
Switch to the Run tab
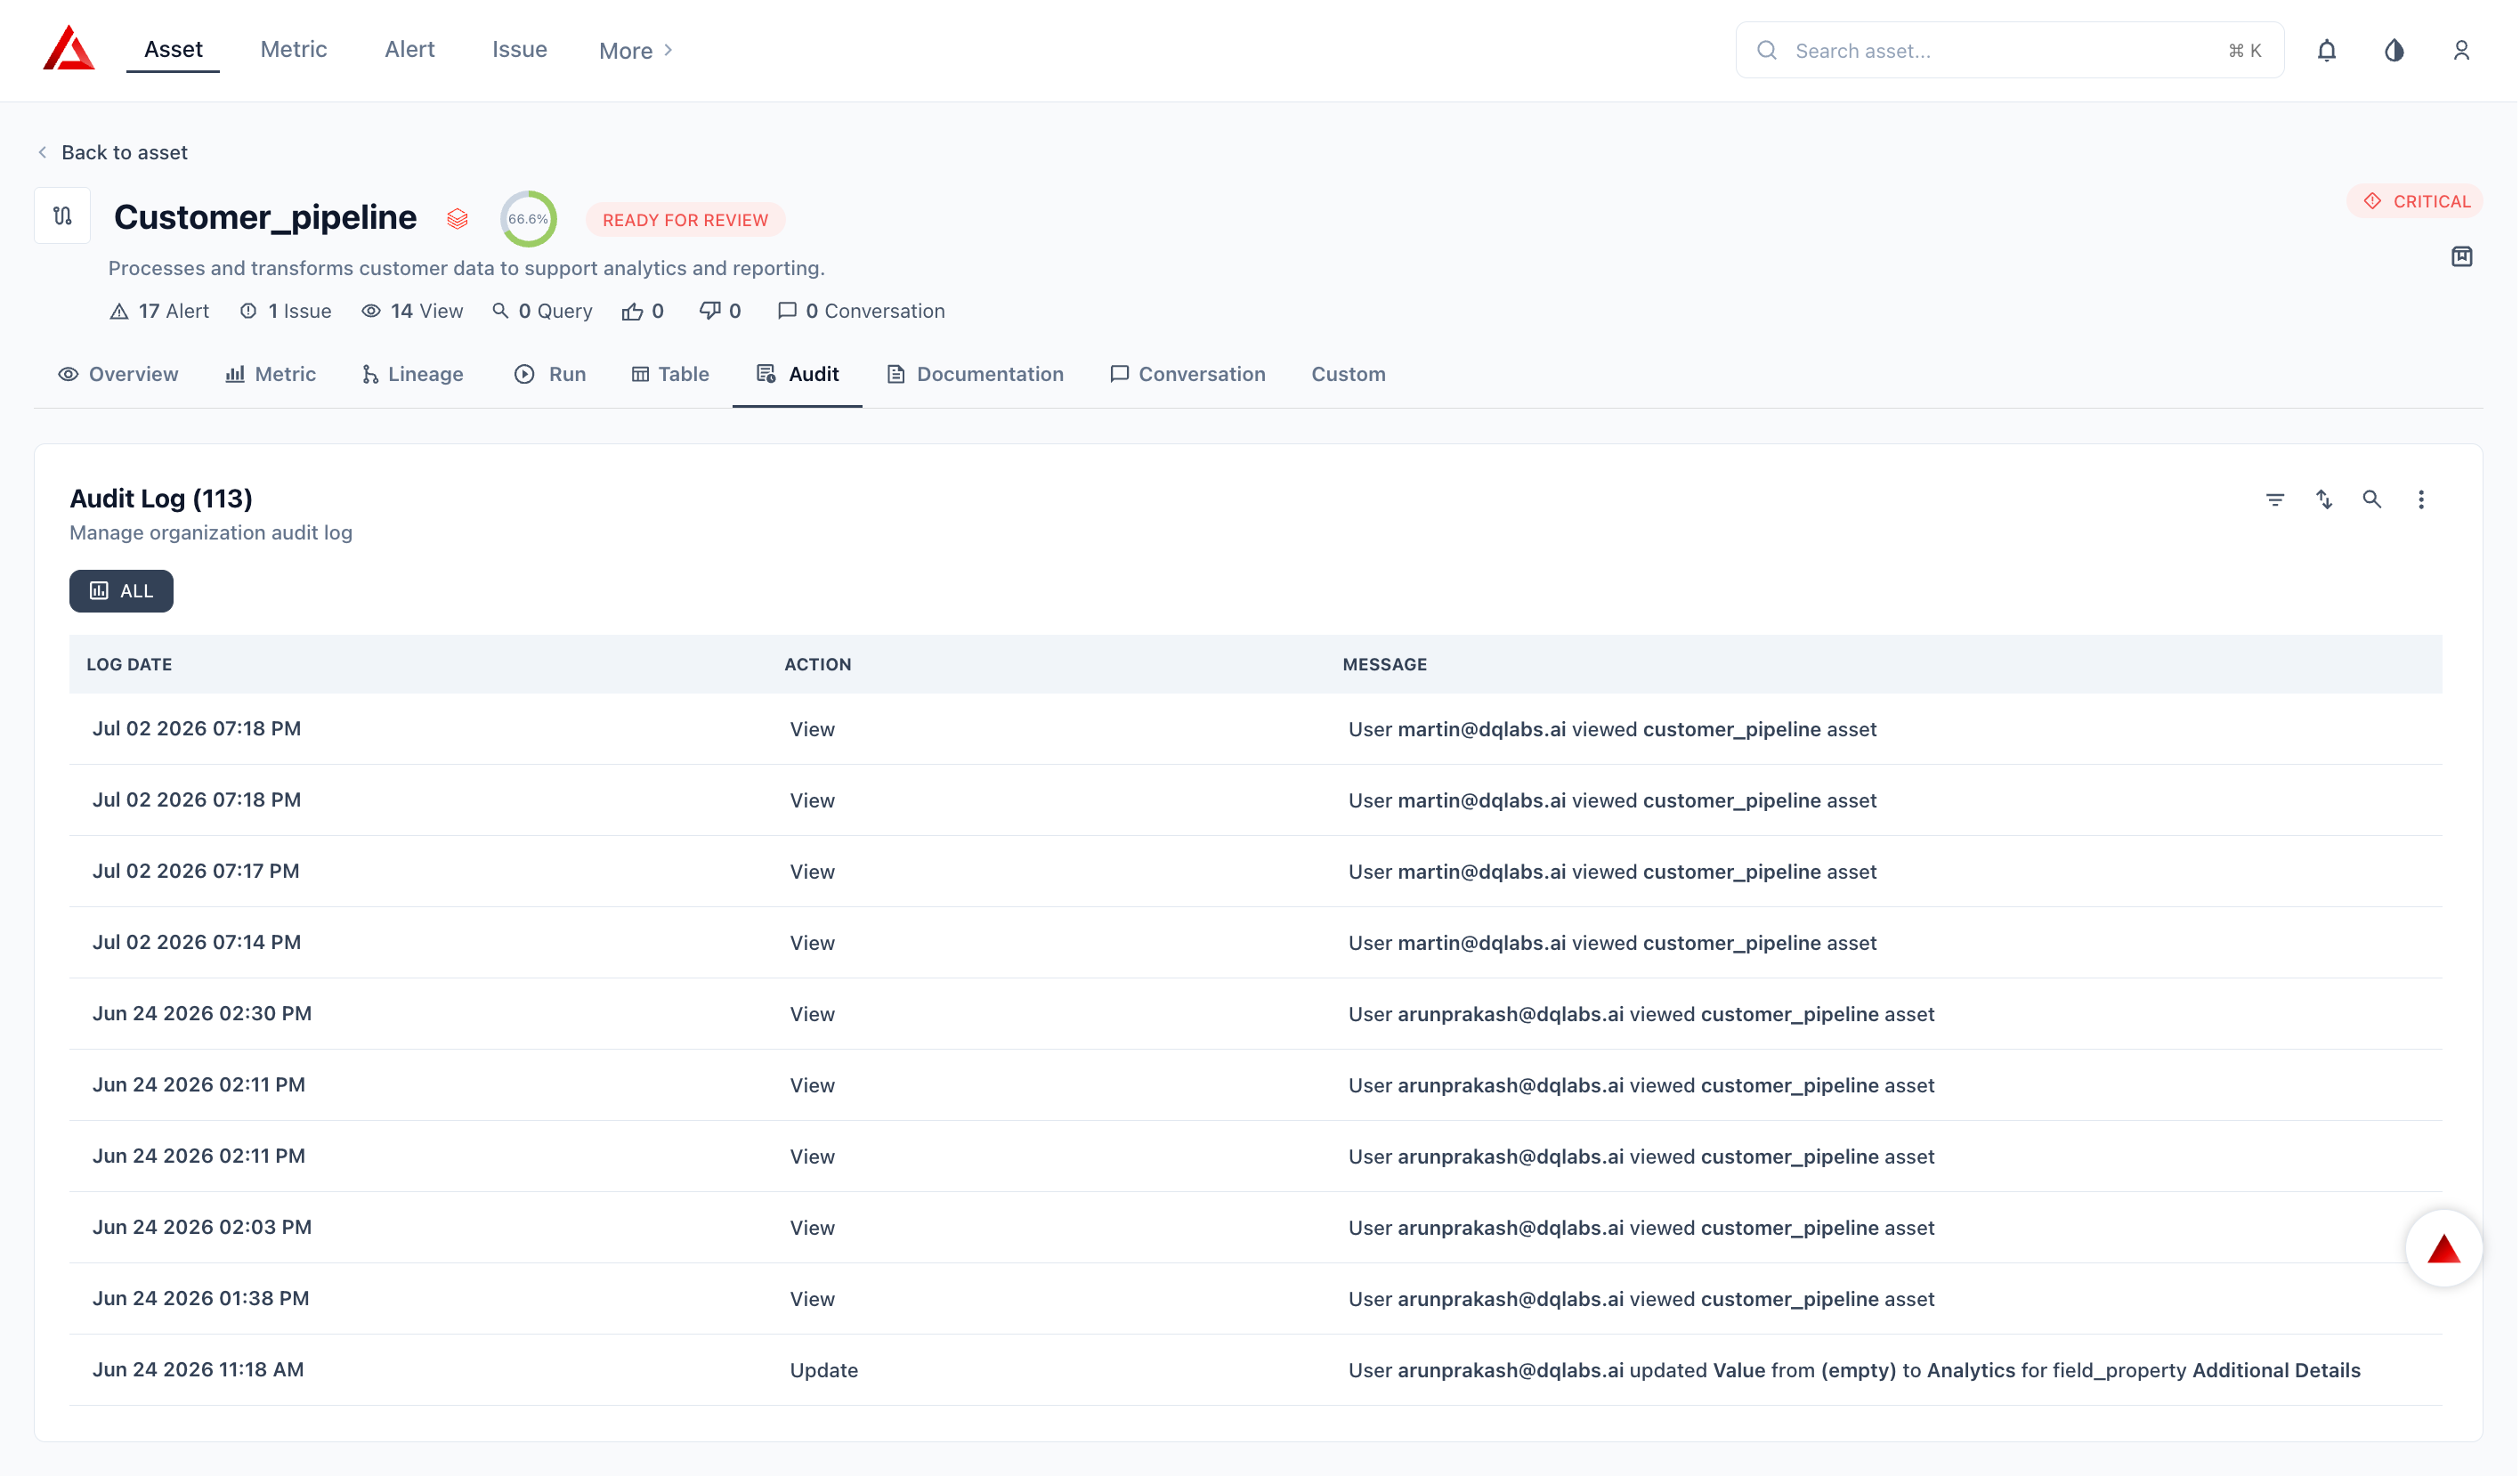(551, 375)
